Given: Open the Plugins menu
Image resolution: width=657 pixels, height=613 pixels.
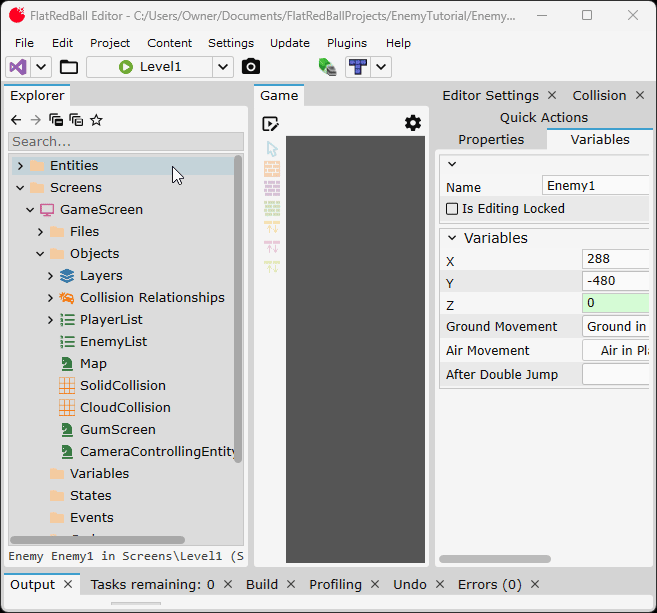Looking at the screenshot, I should [x=347, y=43].
